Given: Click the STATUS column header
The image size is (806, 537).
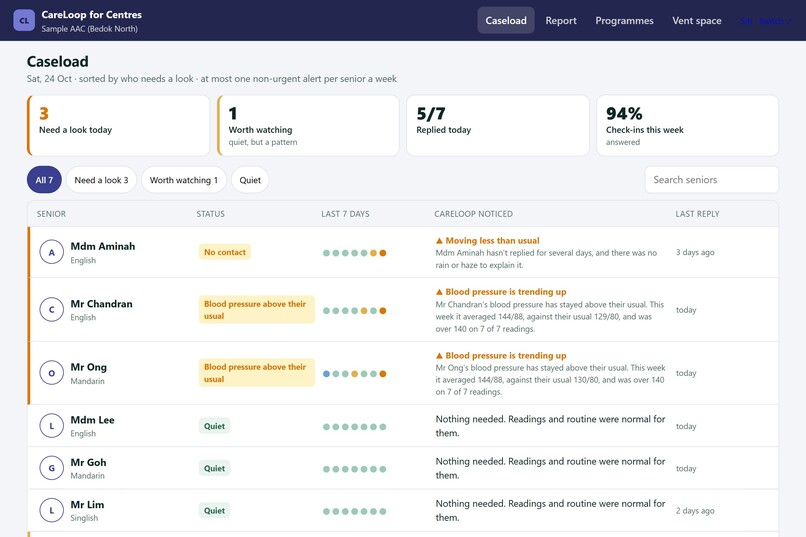Looking at the screenshot, I should 210,214.
